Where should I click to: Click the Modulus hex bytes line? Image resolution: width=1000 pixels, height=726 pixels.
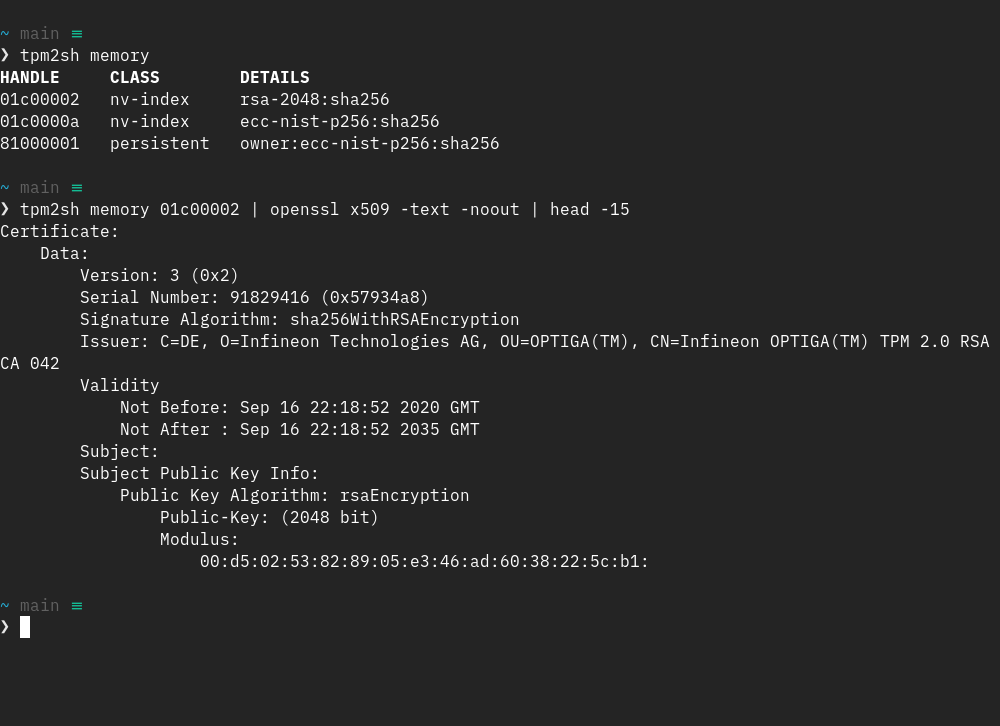point(425,562)
